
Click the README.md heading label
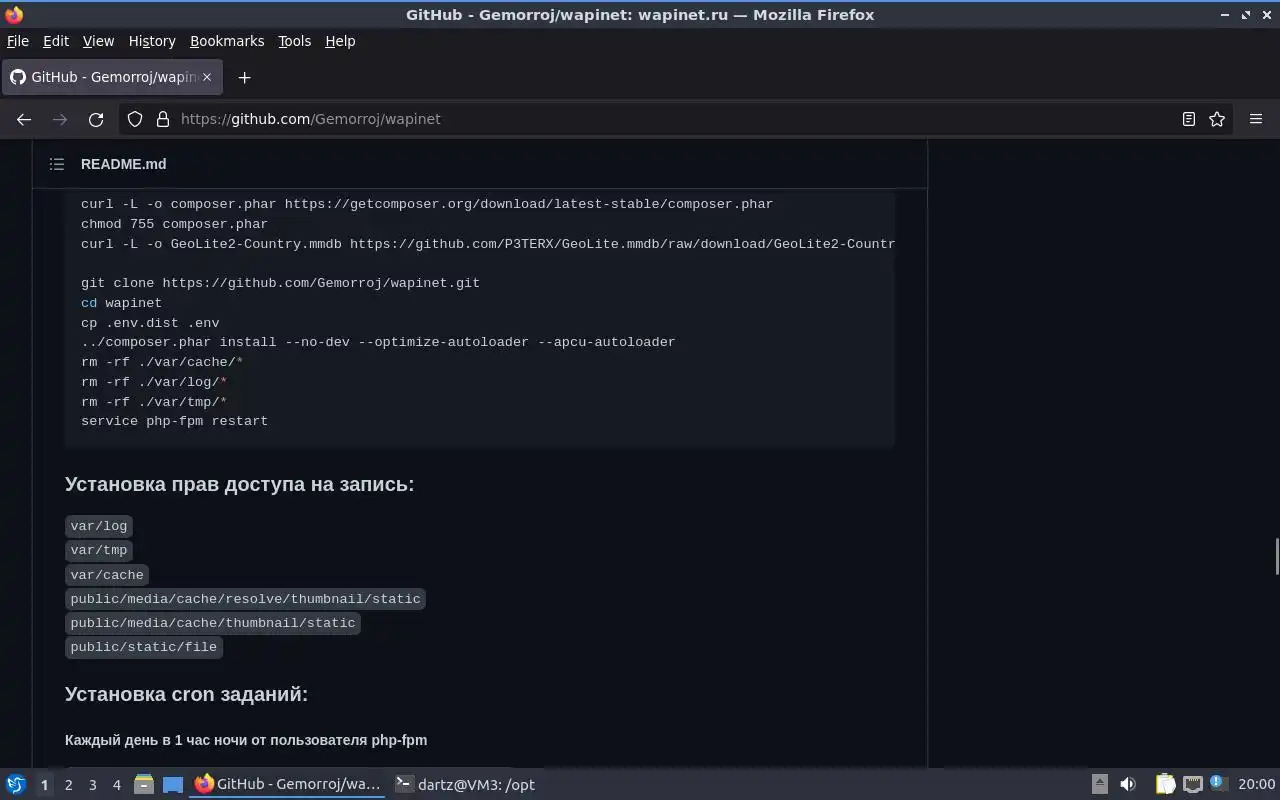(x=124, y=164)
